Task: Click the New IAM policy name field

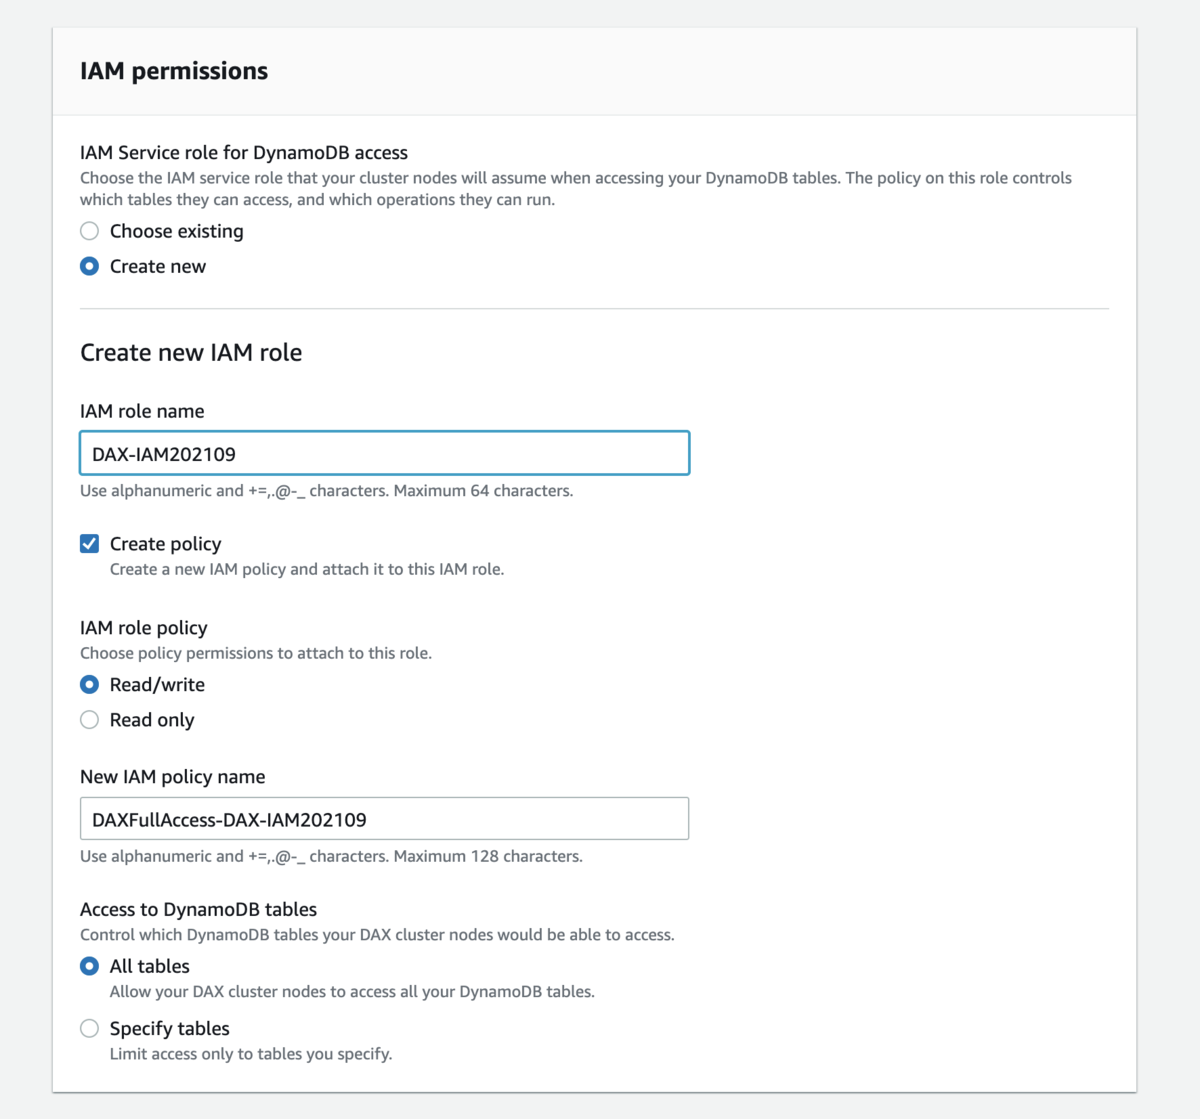Action: [384, 818]
